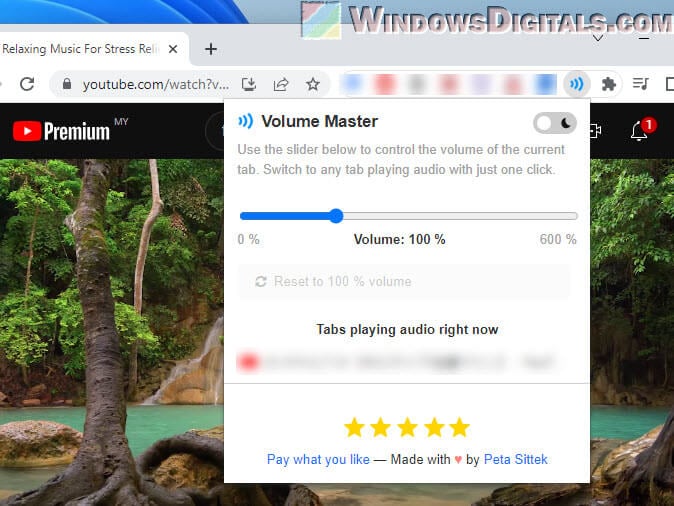This screenshot has width=674, height=506.
Task: Click the volume slider handle
Action: (x=336, y=216)
